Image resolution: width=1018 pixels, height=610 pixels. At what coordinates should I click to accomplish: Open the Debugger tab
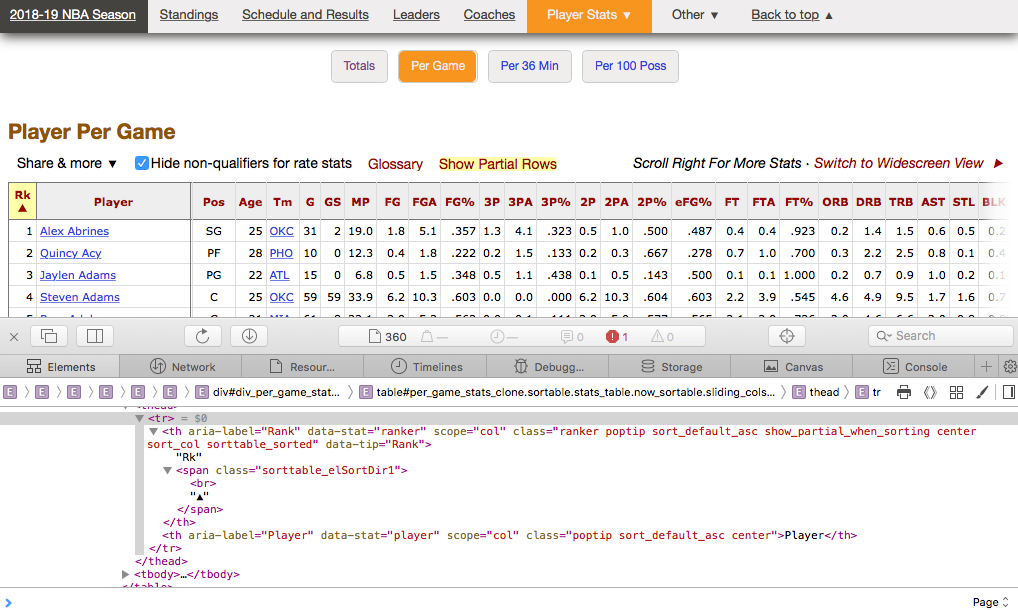(x=549, y=367)
